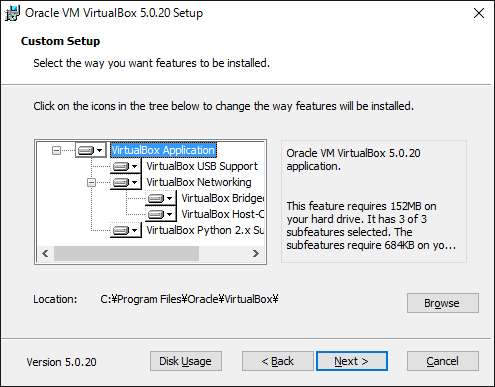Screen dimensions: 495x387
Task: Select the VirtualBox USB Support tree item
Action: pyautogui.click(x=202, y=166)
